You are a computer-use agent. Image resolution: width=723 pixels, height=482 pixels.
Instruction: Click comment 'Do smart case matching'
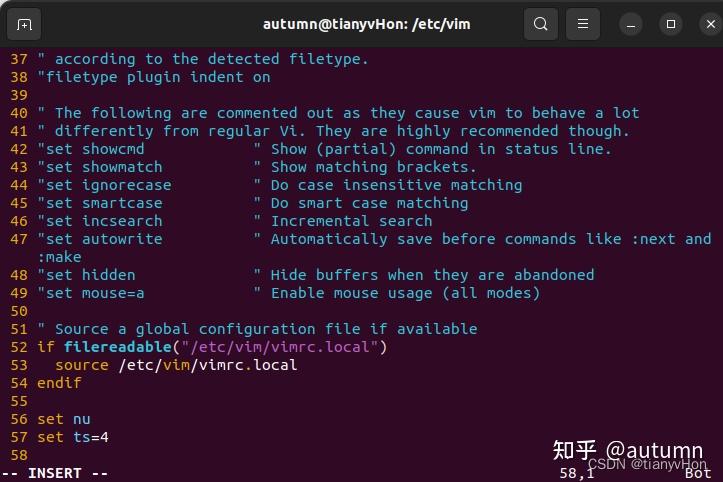pos(369,203)
